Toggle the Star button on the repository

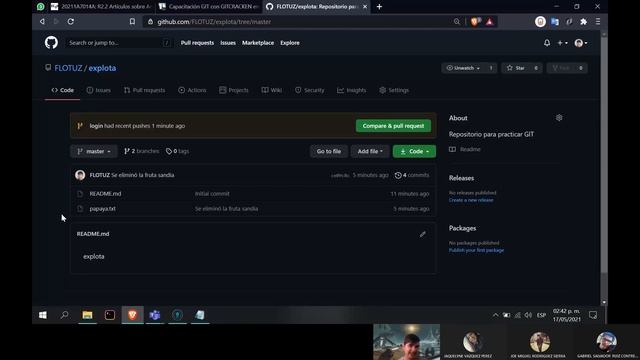(516, 68)
